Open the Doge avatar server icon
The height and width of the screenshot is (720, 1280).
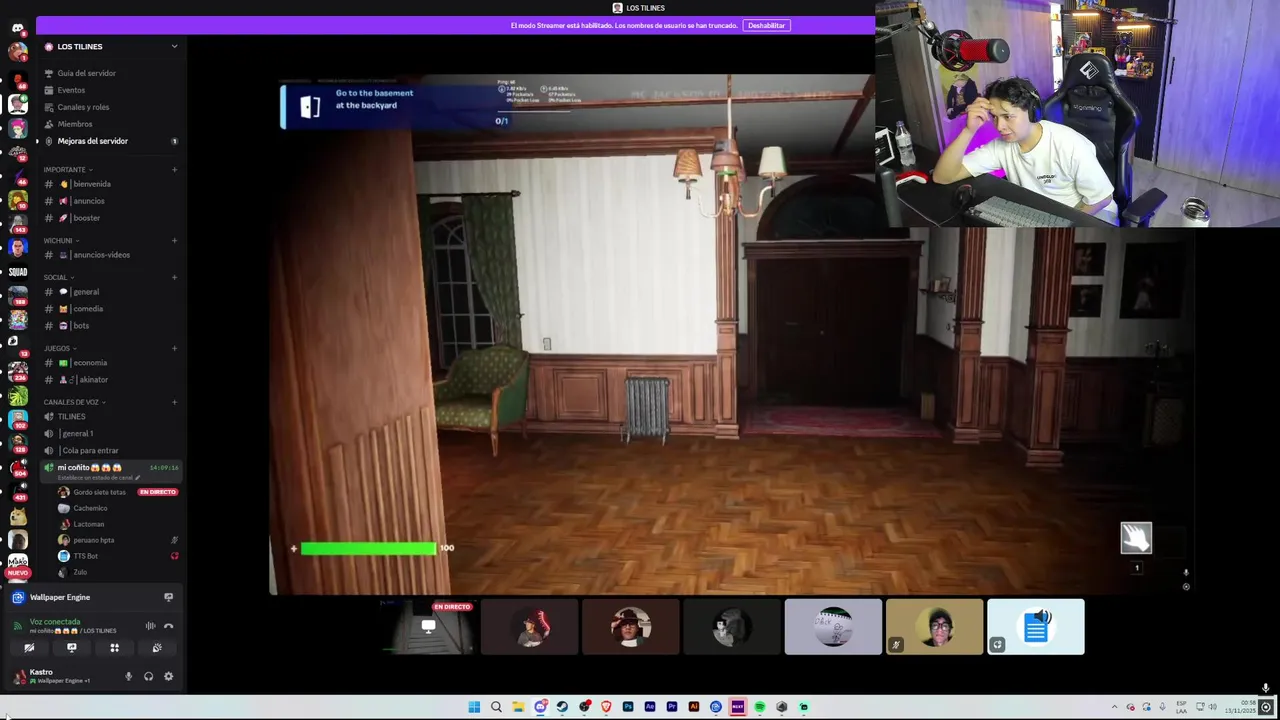(x=17, y=516)
